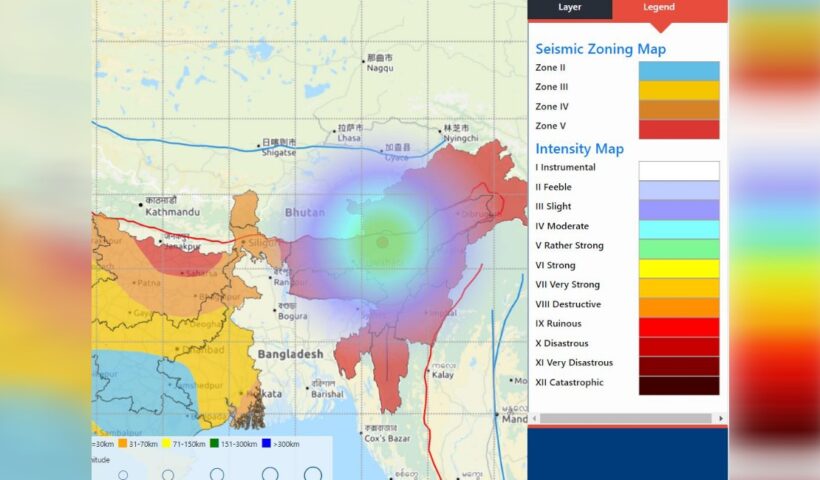Click the earthquake epicenter dot on the map
This screenshot has height=480, width=820.
click(382, 243)
